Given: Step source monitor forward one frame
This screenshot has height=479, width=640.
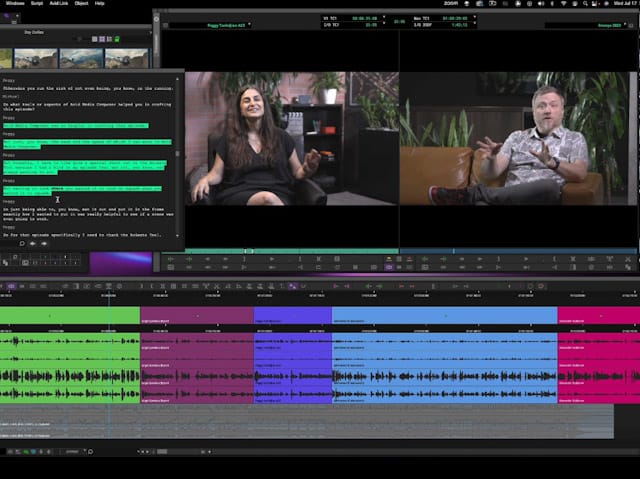Looking at the screenshot, I should pos(225,259).
